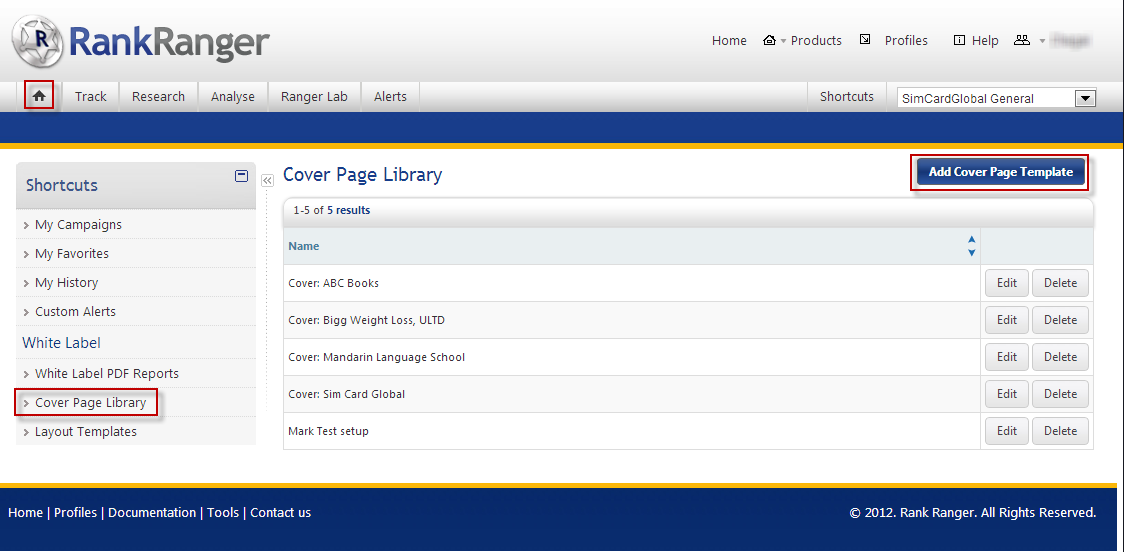The height and width of the screenshot is (552, 1124).
Task: Open the Track menu
Action: point(90,96)
